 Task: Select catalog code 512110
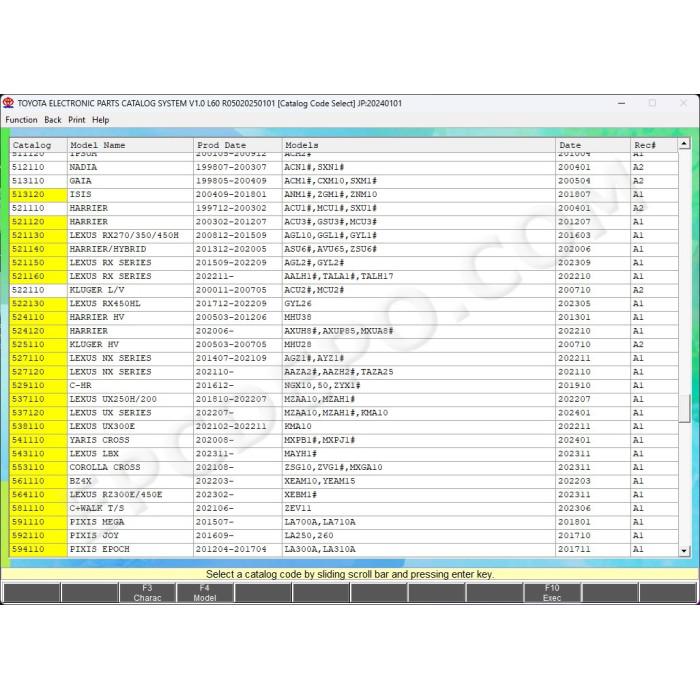coord(28,167)
